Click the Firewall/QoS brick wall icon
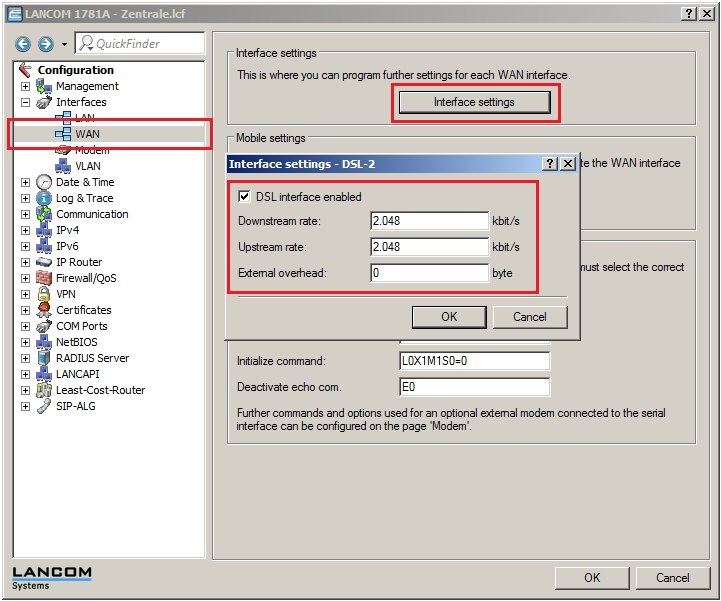The height and width of the screenshot is (601, 721). [x=44, y=278]
